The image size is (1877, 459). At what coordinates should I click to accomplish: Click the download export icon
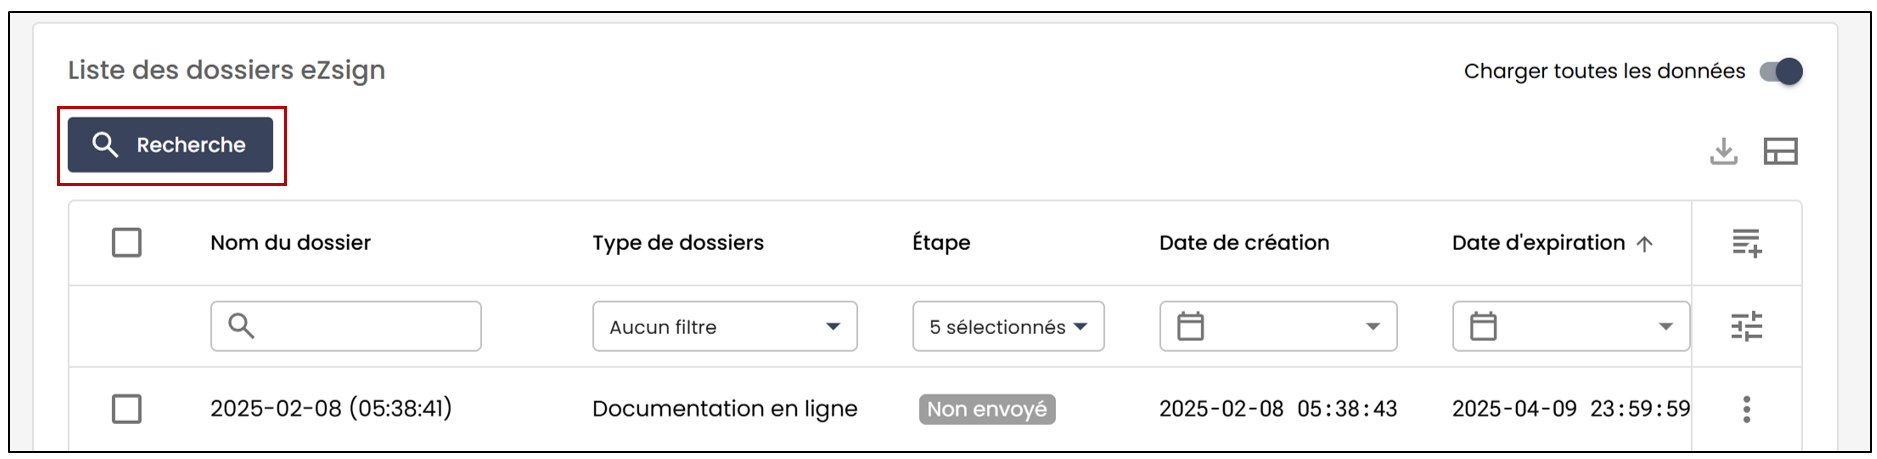1723,151
